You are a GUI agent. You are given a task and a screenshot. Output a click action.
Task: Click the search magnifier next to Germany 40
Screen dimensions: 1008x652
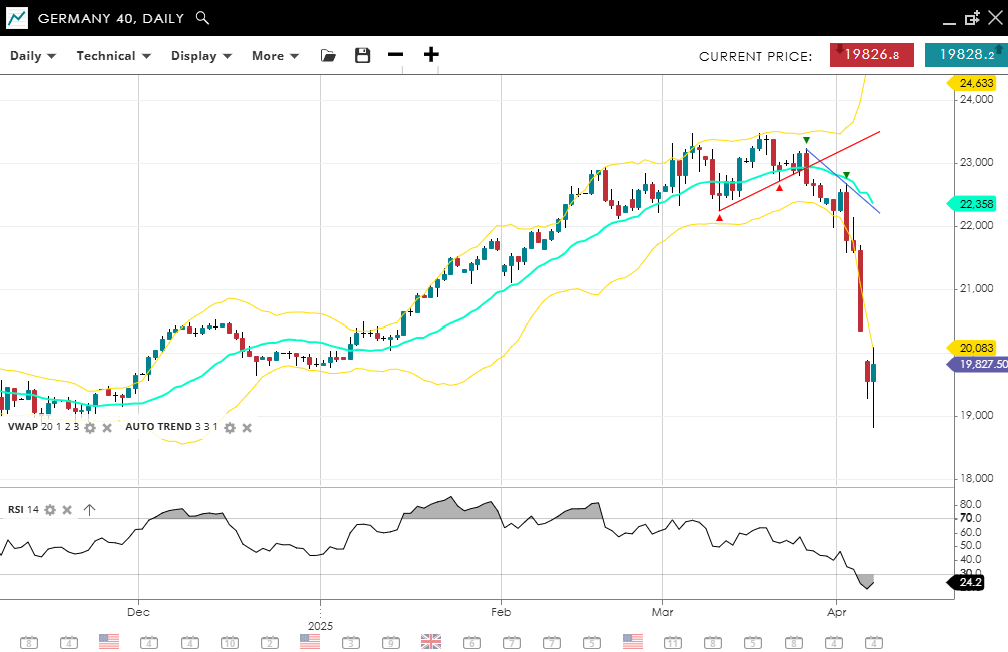(202, 18)
